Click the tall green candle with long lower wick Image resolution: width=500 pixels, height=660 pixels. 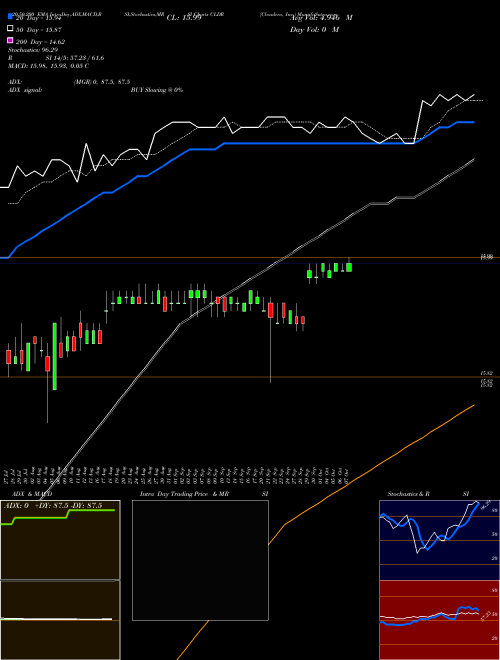(x=55, y=356)
